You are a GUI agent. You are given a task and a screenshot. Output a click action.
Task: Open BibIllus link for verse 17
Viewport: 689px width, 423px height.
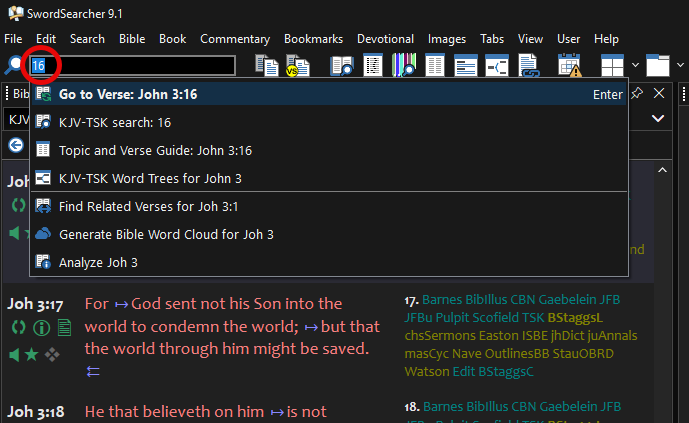pos(486,300)
